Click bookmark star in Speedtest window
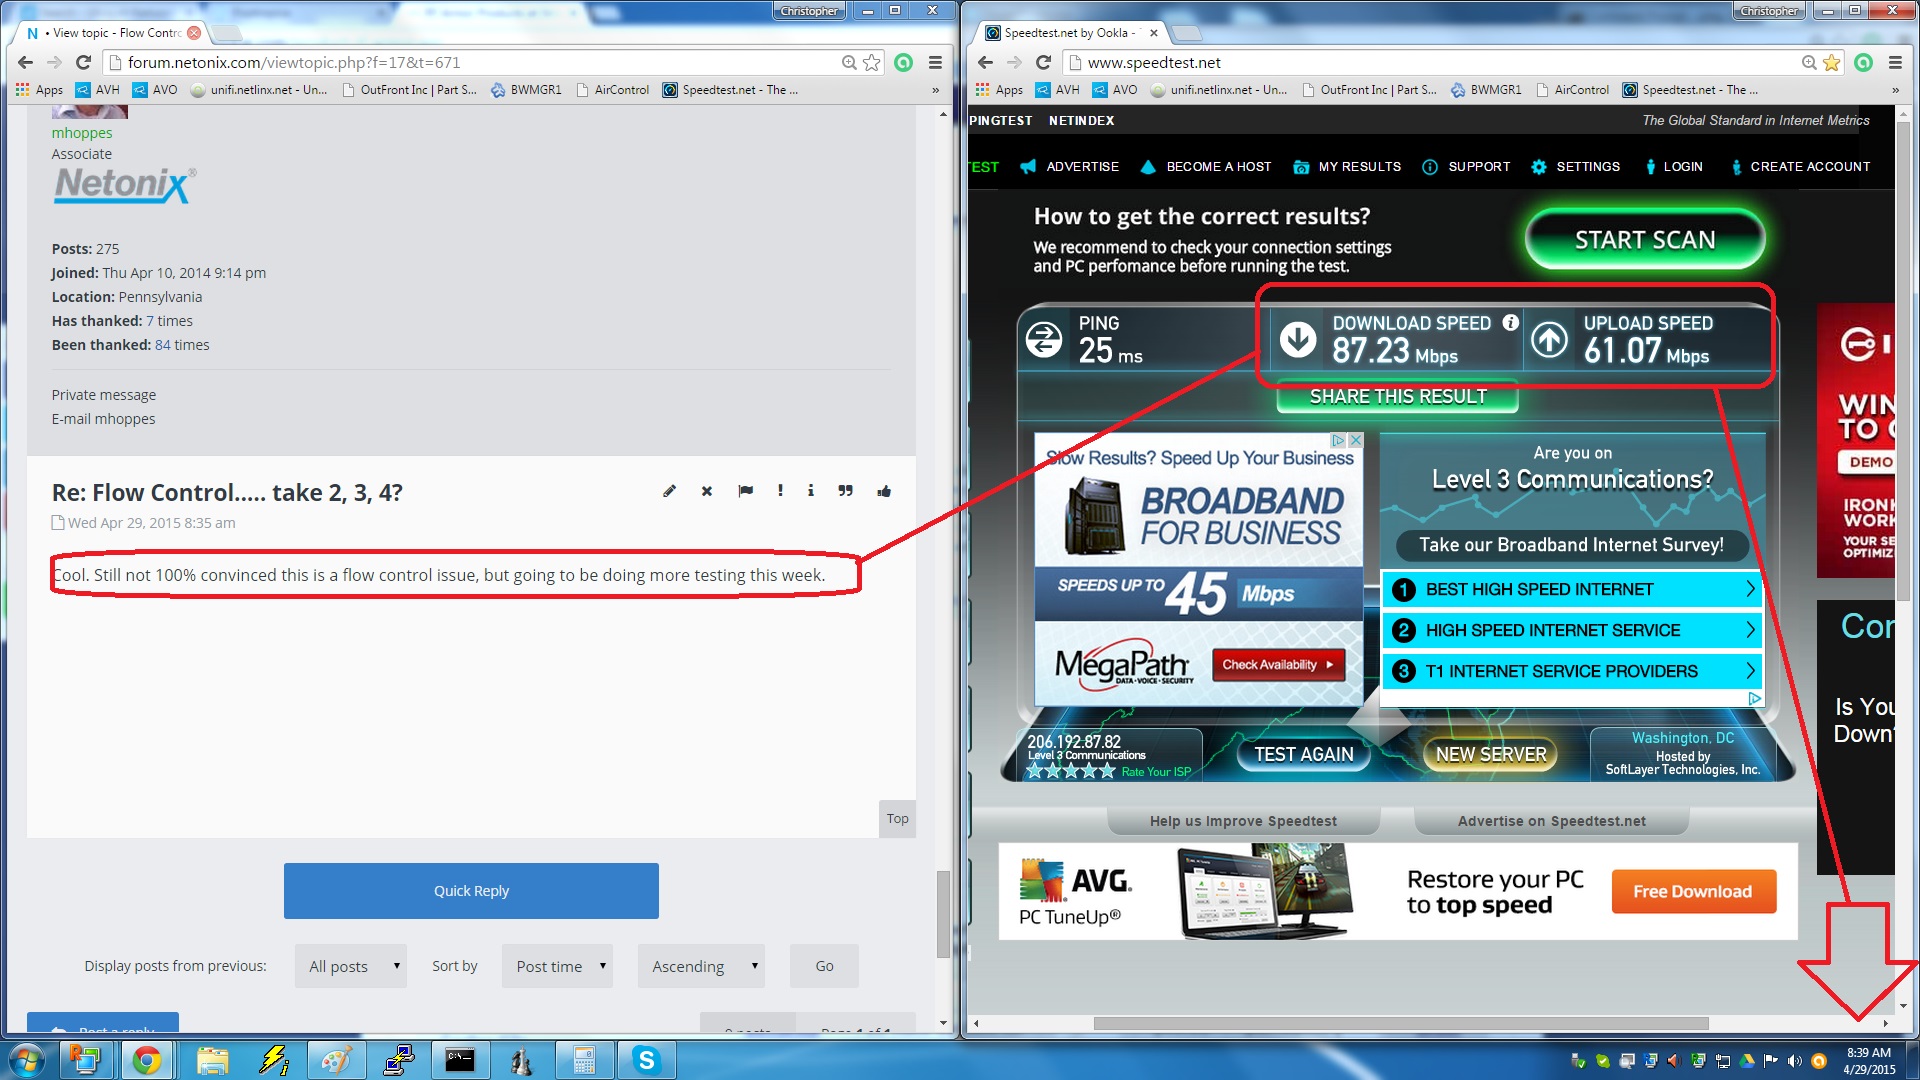This screenshot has width=1920, height=1080. (x=1832, y=62)
